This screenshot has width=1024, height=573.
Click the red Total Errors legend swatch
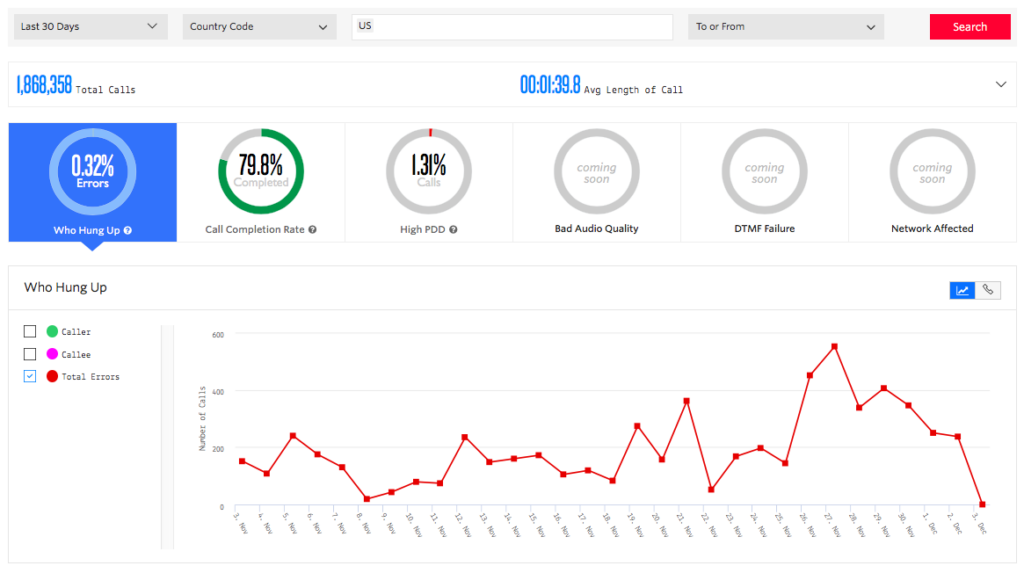[x=52, y=376]
